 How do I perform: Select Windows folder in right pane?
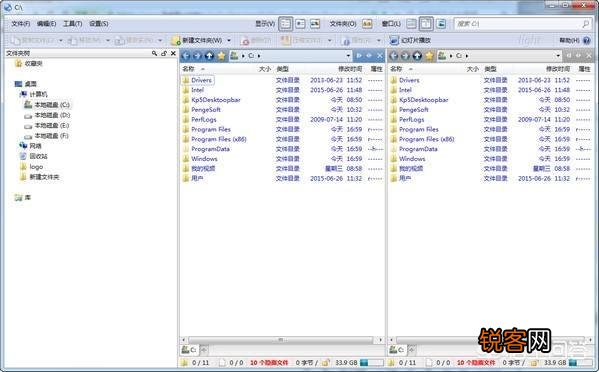(412, 159)
